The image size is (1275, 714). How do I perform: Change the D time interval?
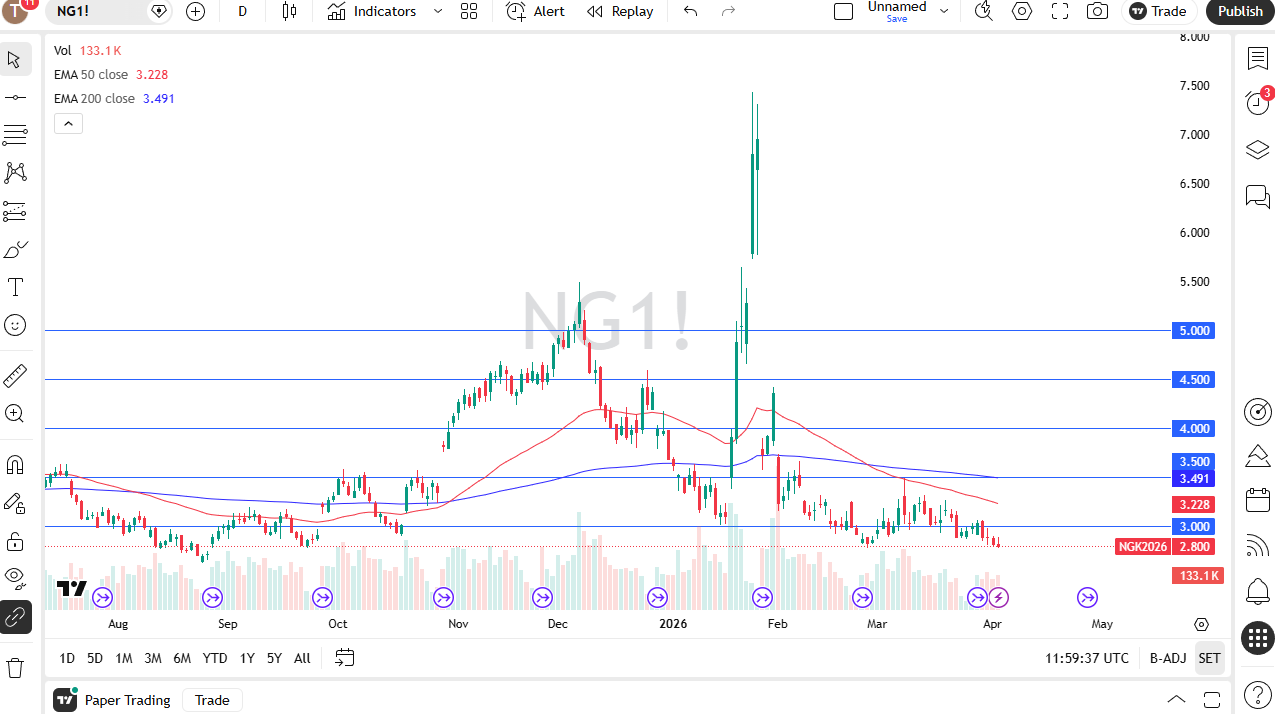(243, 11)
